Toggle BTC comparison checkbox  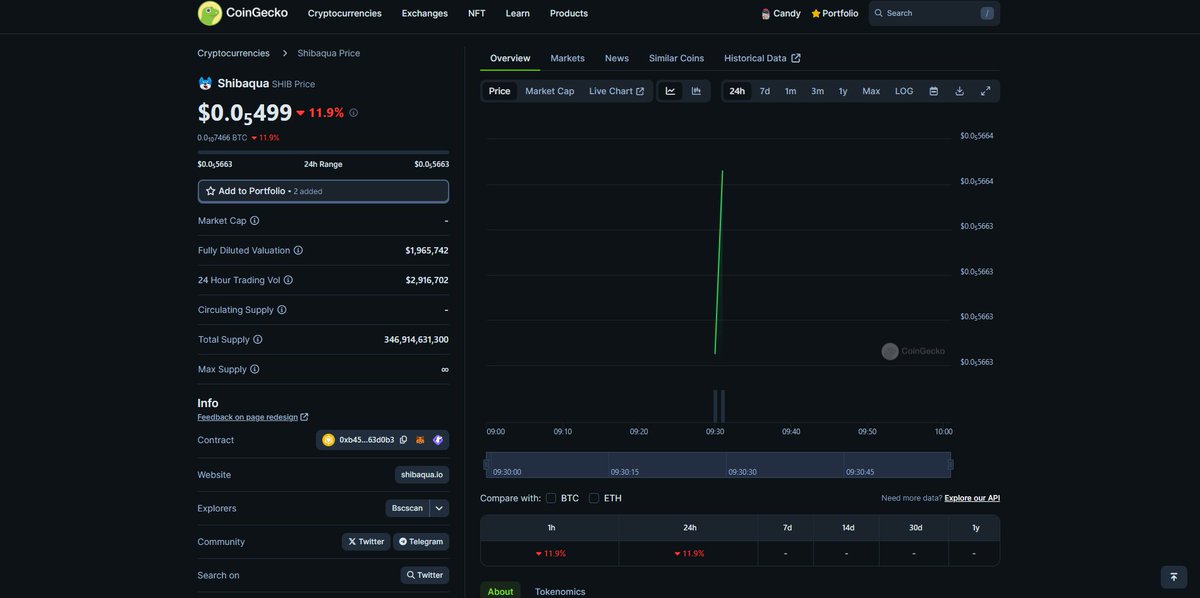click(551, 498)
